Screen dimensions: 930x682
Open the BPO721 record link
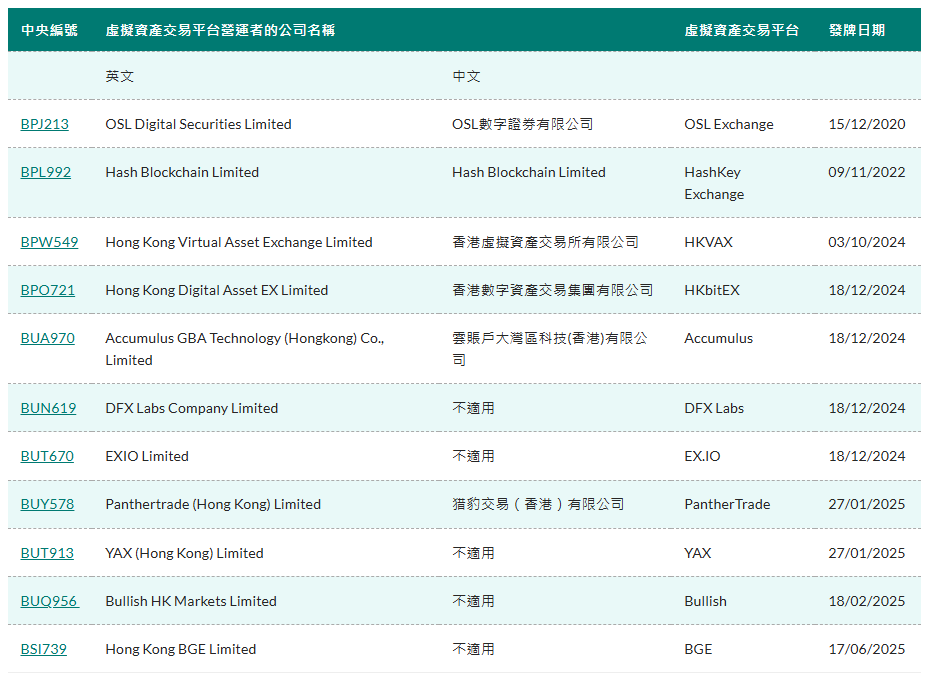click(x=46, y=289)
